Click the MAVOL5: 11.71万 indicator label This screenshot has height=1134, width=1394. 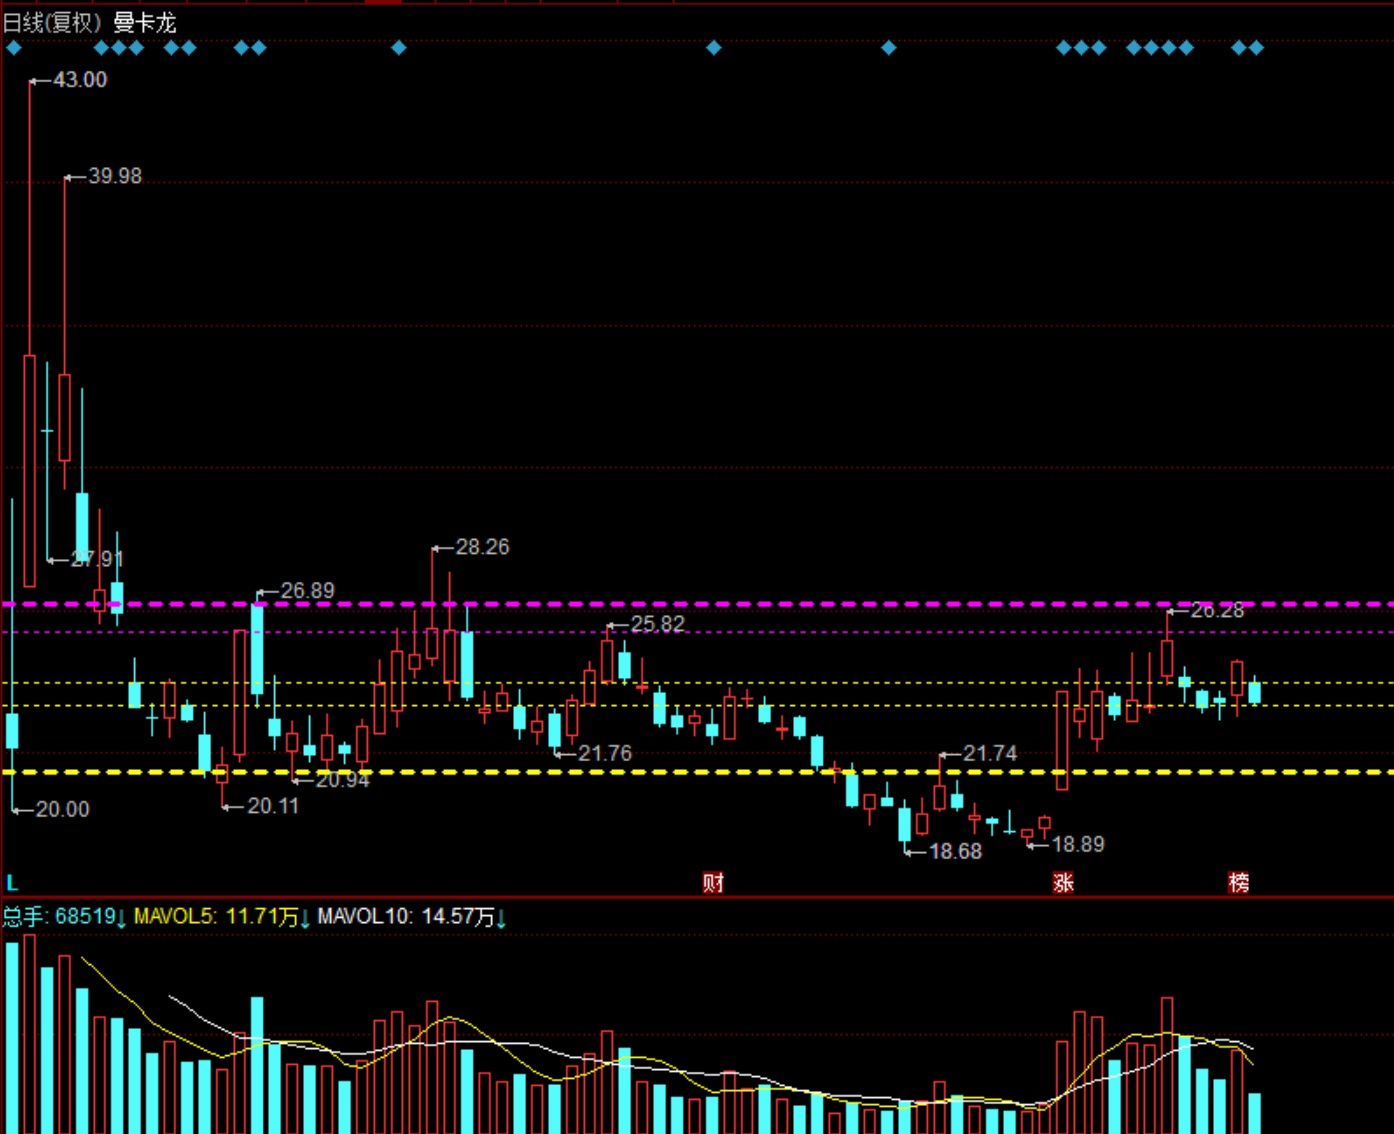(x=222, y=916)
